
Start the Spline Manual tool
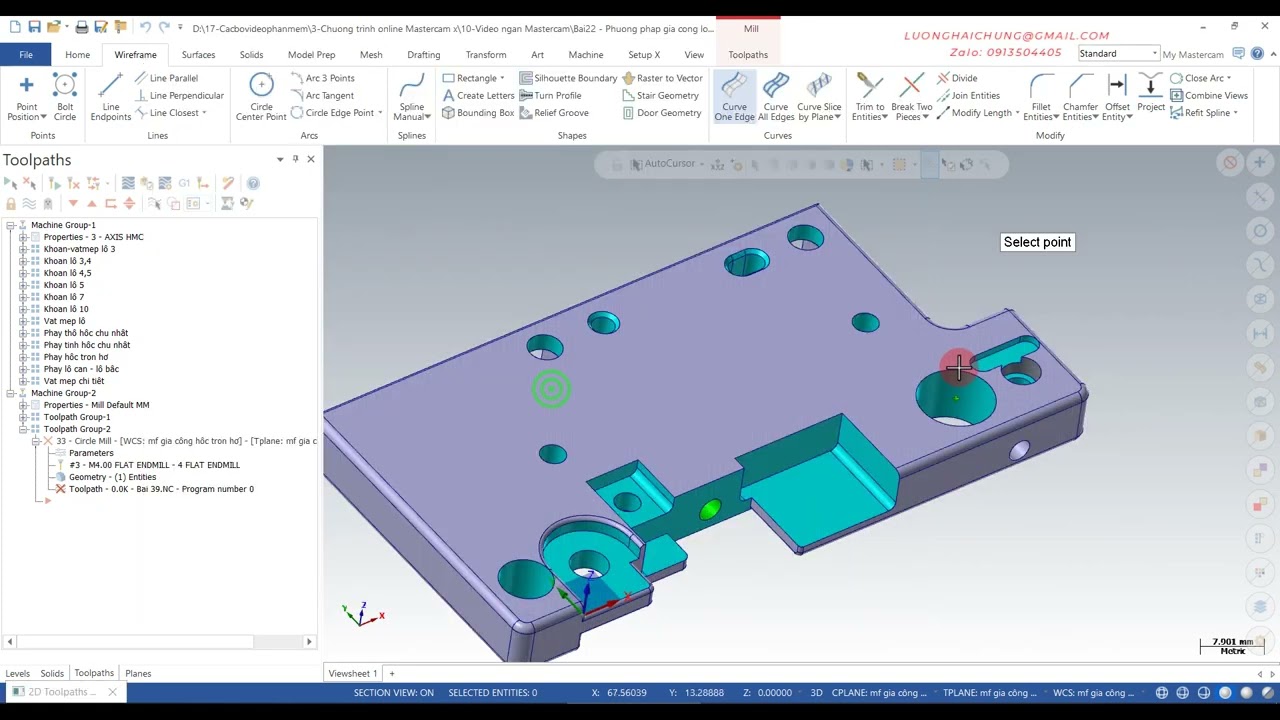point(411,97)
